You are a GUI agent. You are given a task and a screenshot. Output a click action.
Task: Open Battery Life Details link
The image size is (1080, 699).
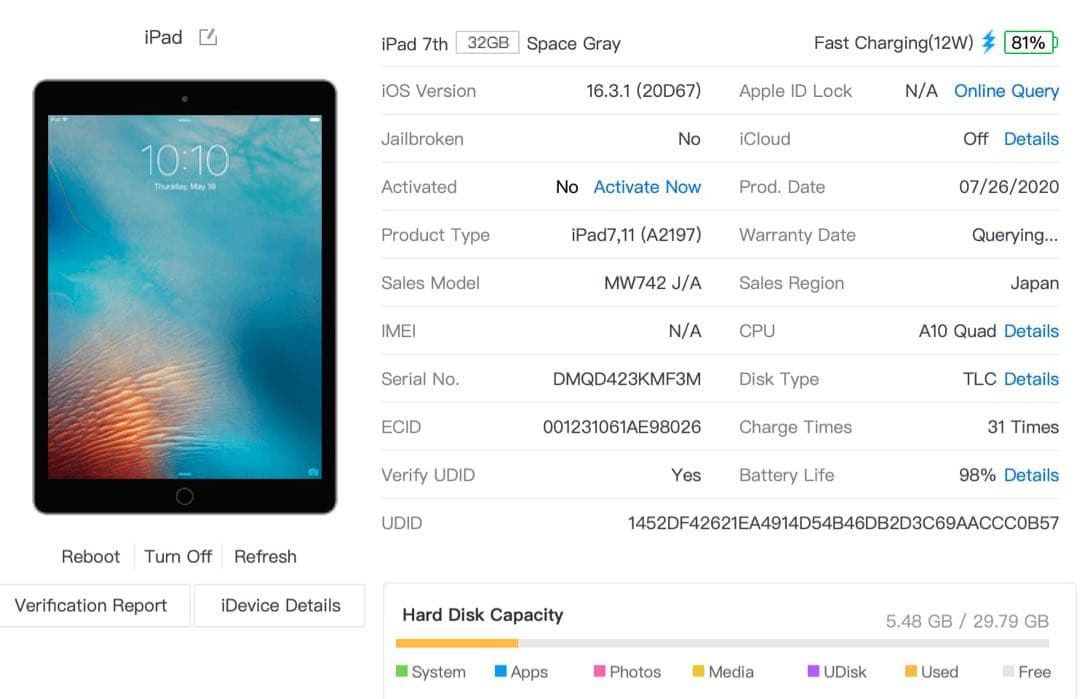point(1031,475)
